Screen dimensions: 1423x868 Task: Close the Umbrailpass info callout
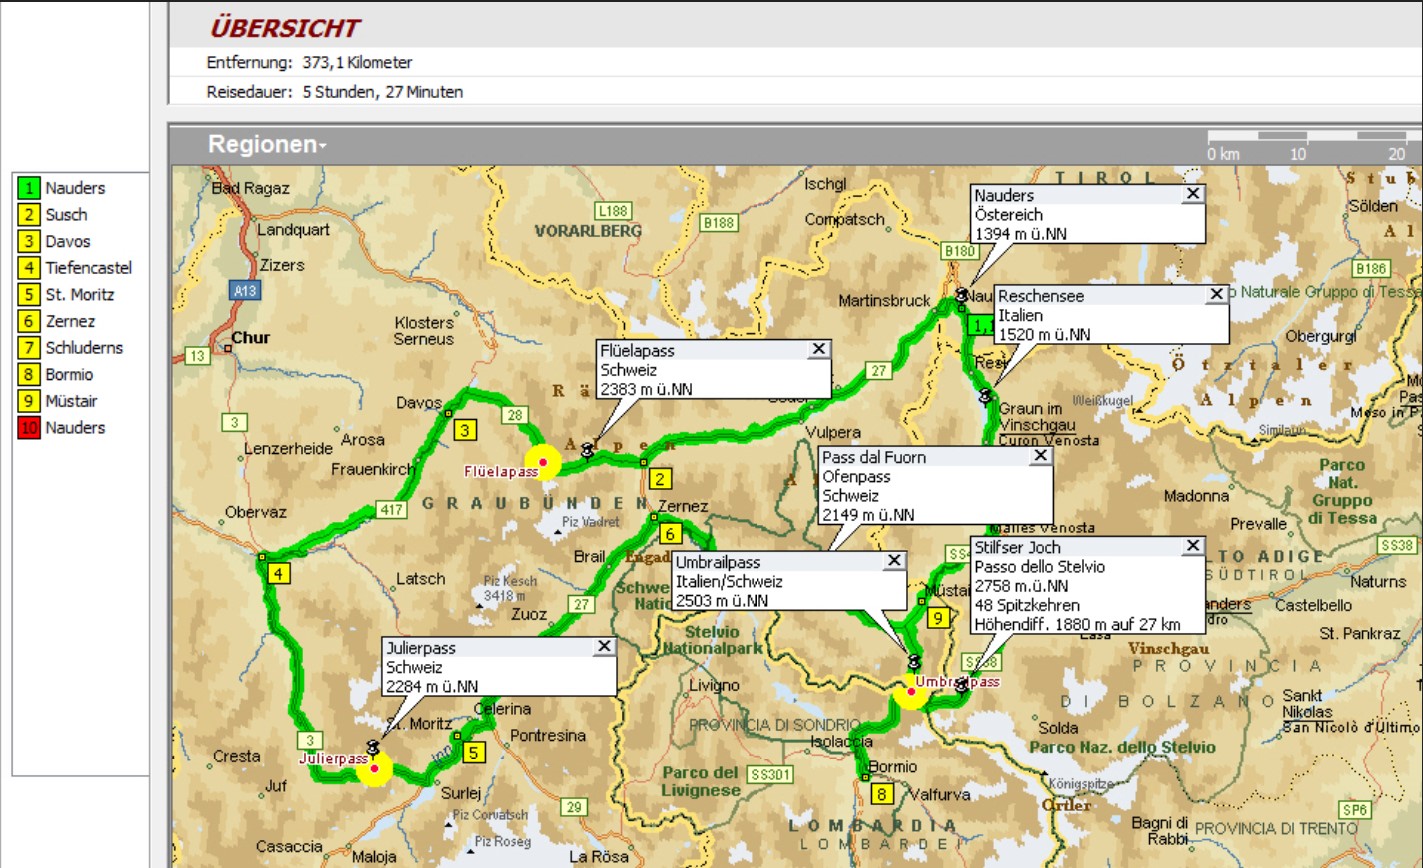pyautogui.click(x=894, y=561)
